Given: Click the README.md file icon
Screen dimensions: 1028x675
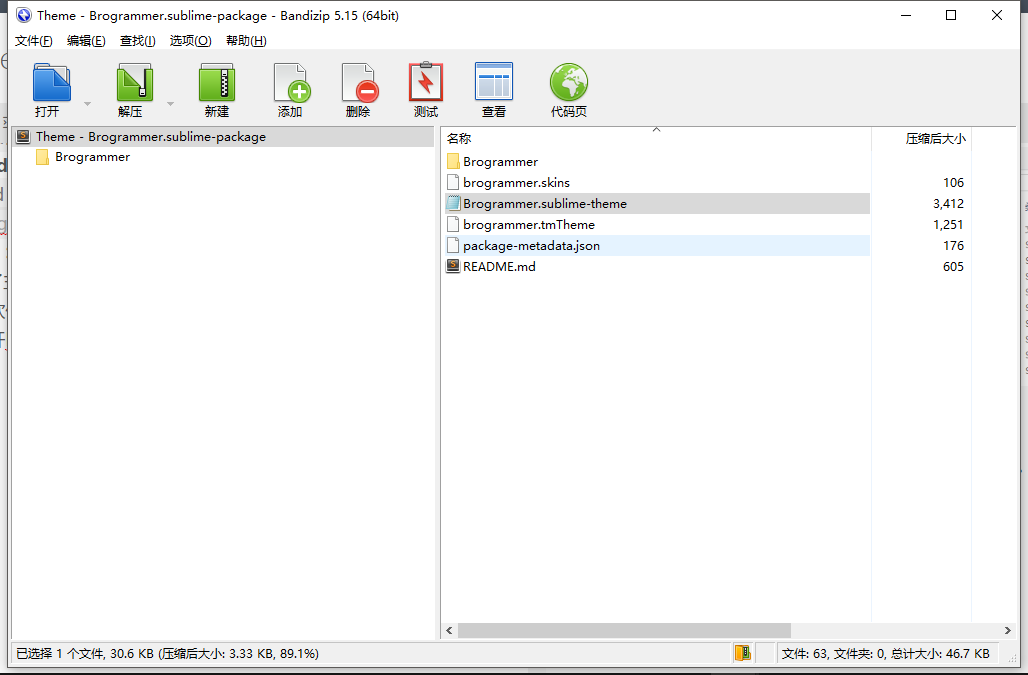Looking at the screenshot, I should 453,266.
